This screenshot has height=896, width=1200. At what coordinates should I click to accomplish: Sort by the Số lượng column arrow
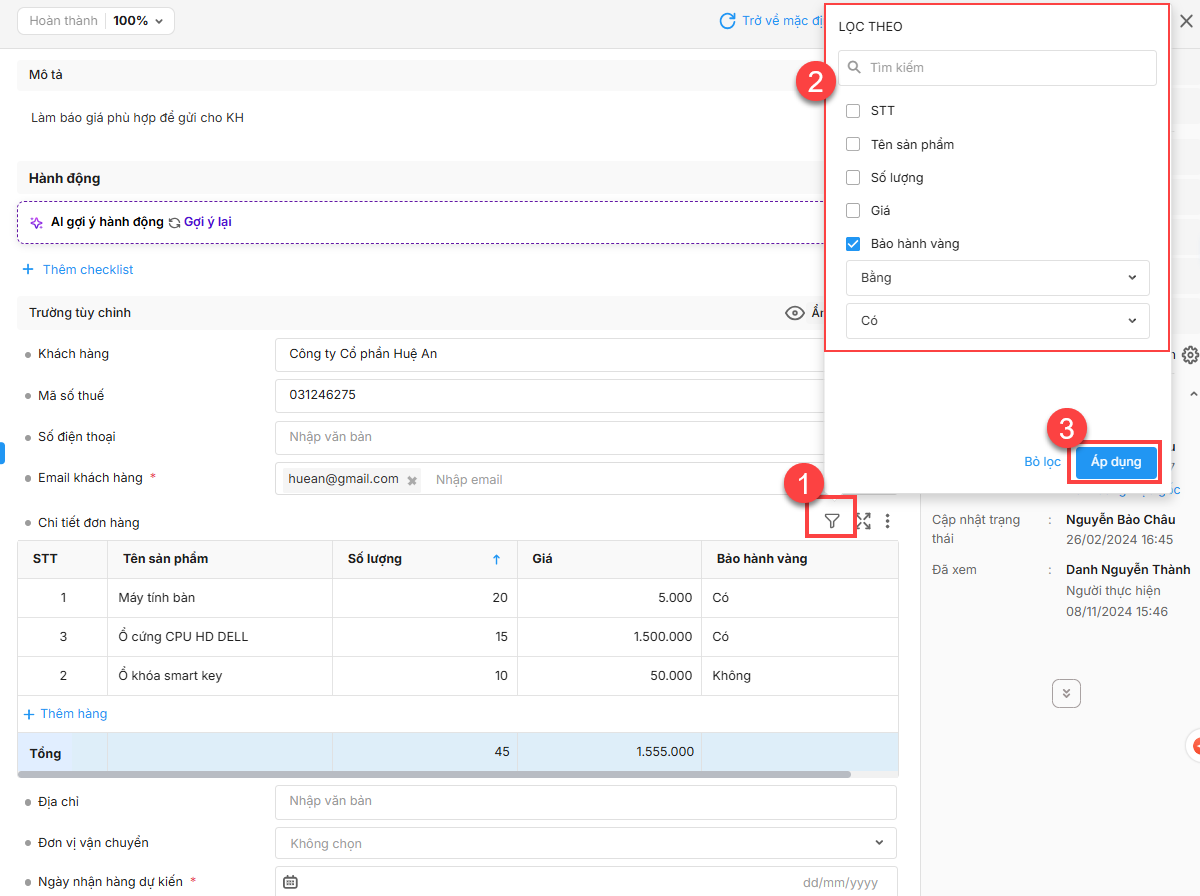coord(496,559)
